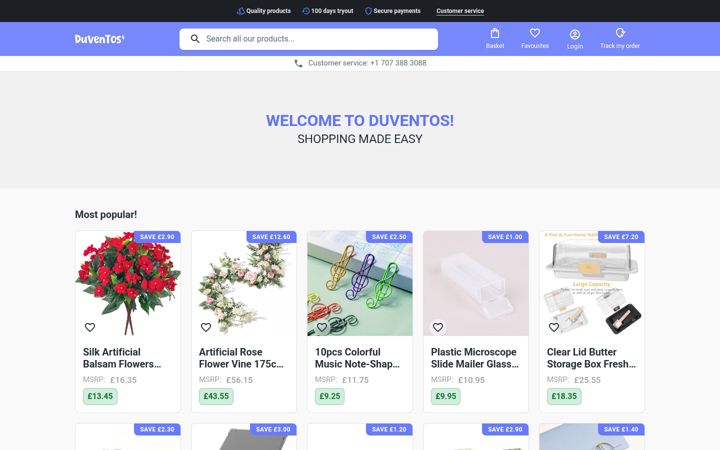Click the rose flower vine product image
Image resolution: width=720 pixels, height=450 pixels.
244,283
